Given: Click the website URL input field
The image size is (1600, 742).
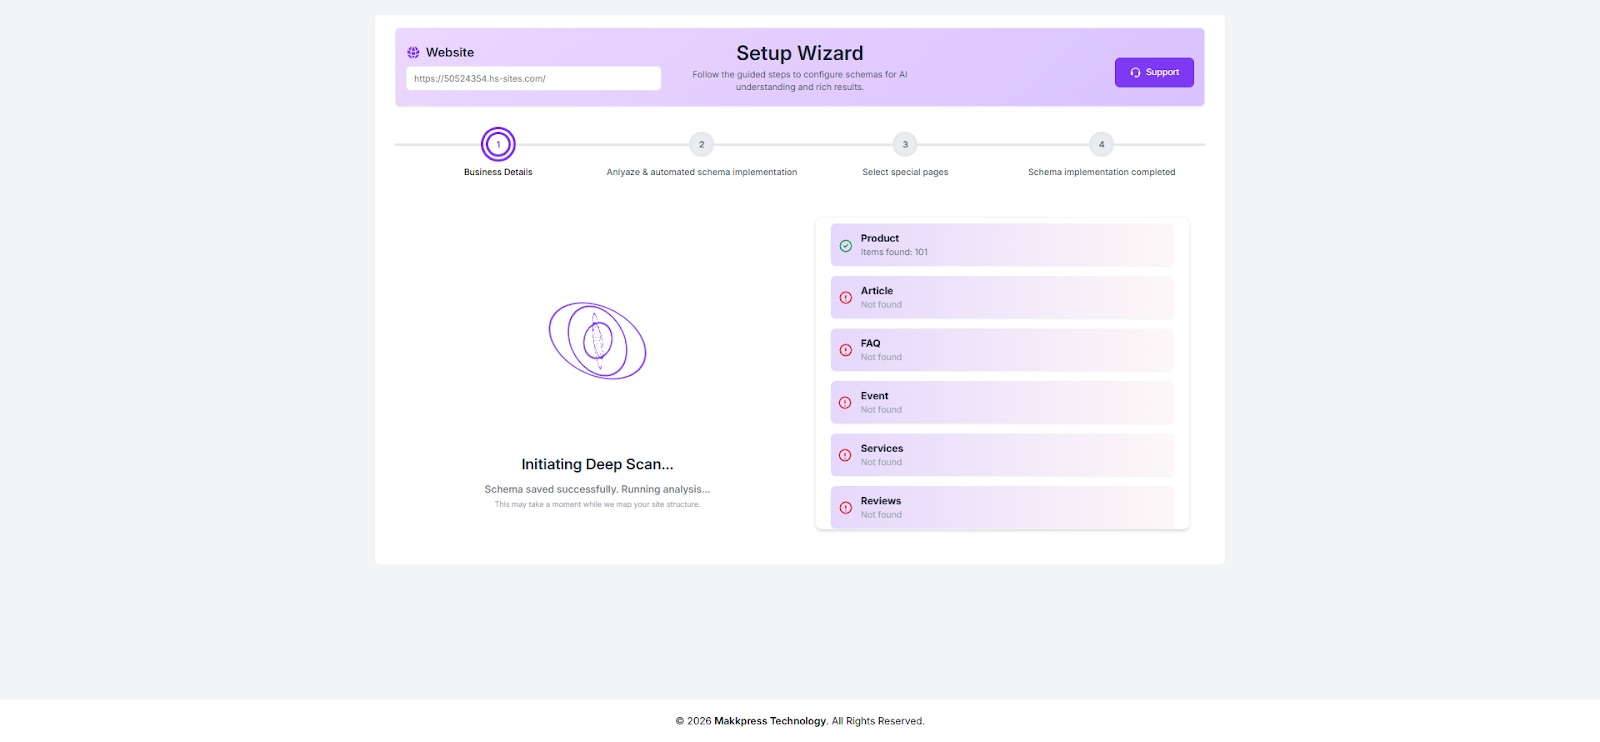Looking at the screenshot, I should tap(533, 79).
